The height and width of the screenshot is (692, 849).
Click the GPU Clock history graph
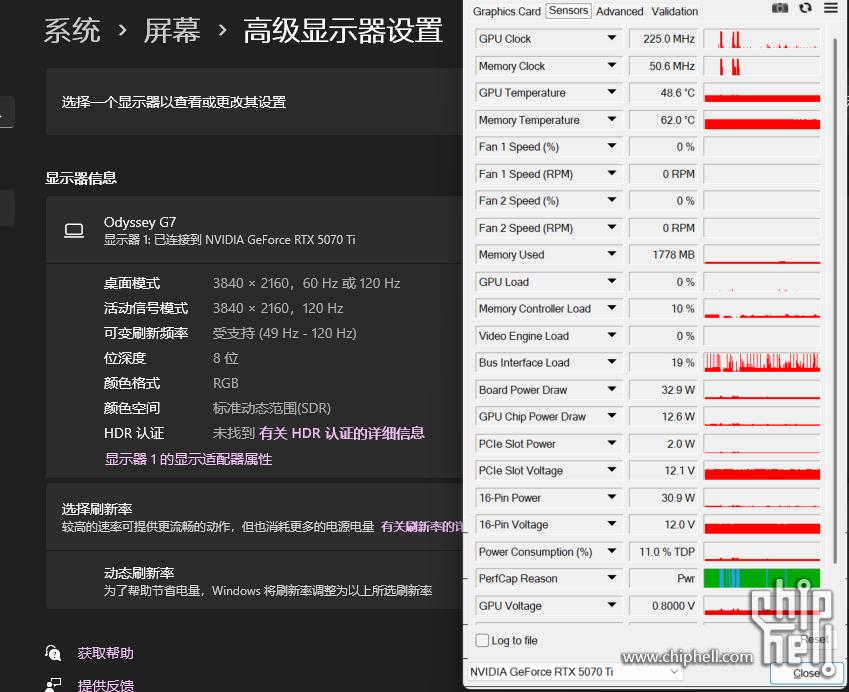(761, 39)
